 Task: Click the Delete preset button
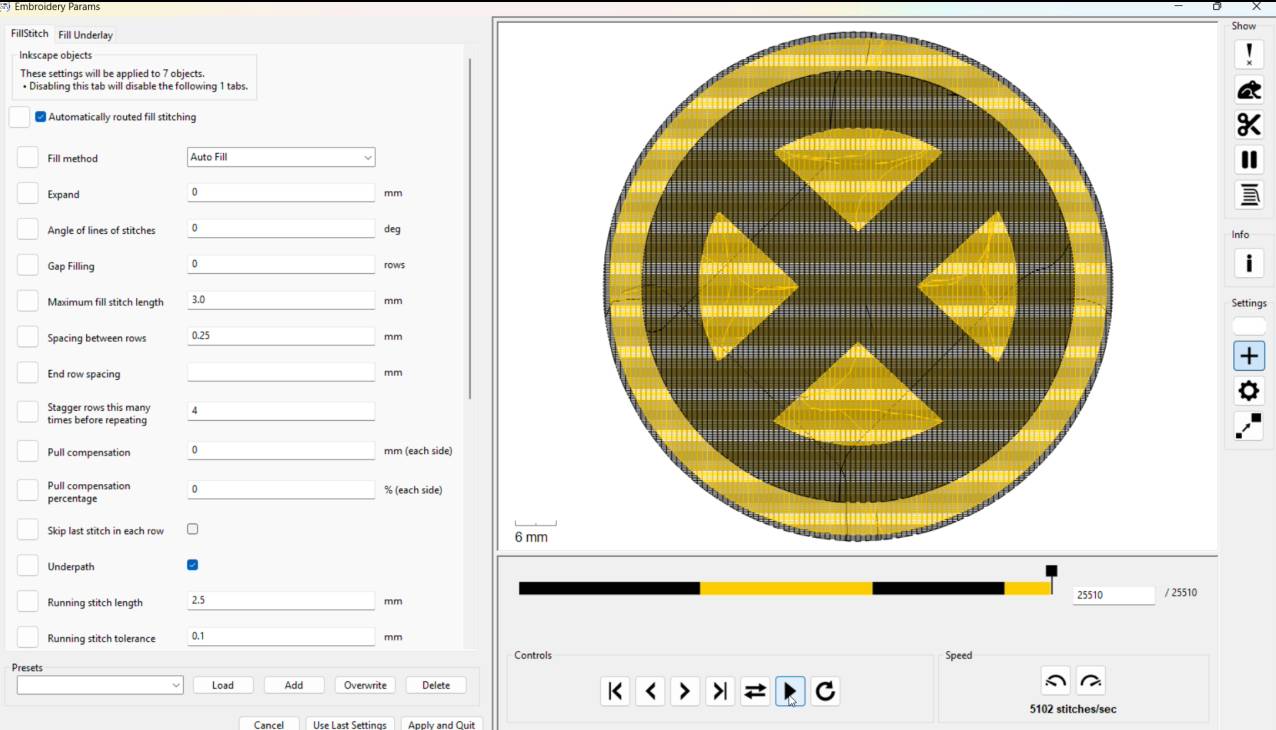pyautogui.click(x=436, y=685)
